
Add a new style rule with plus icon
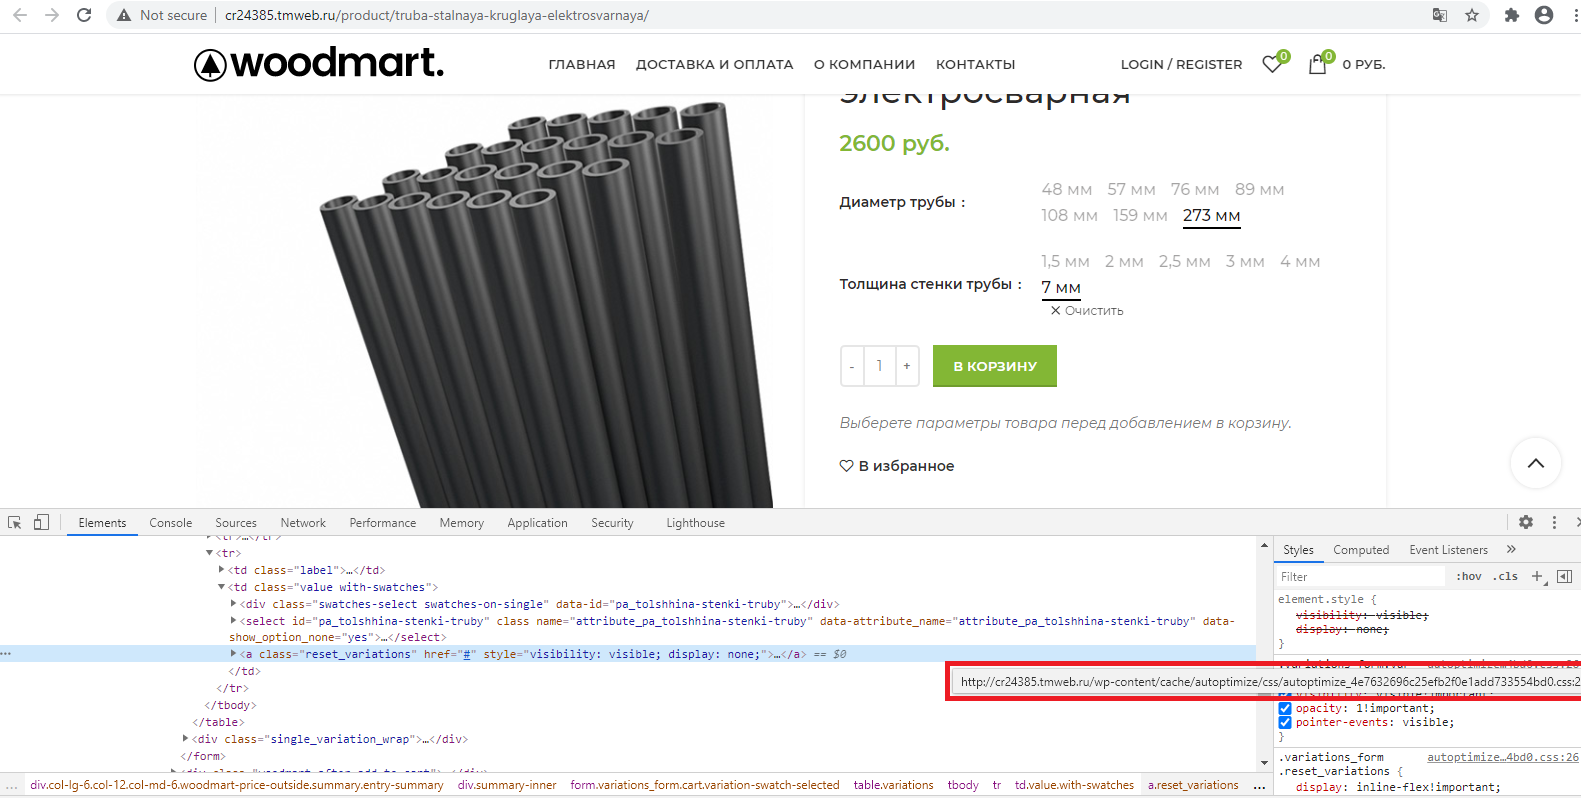point(1538,576)
